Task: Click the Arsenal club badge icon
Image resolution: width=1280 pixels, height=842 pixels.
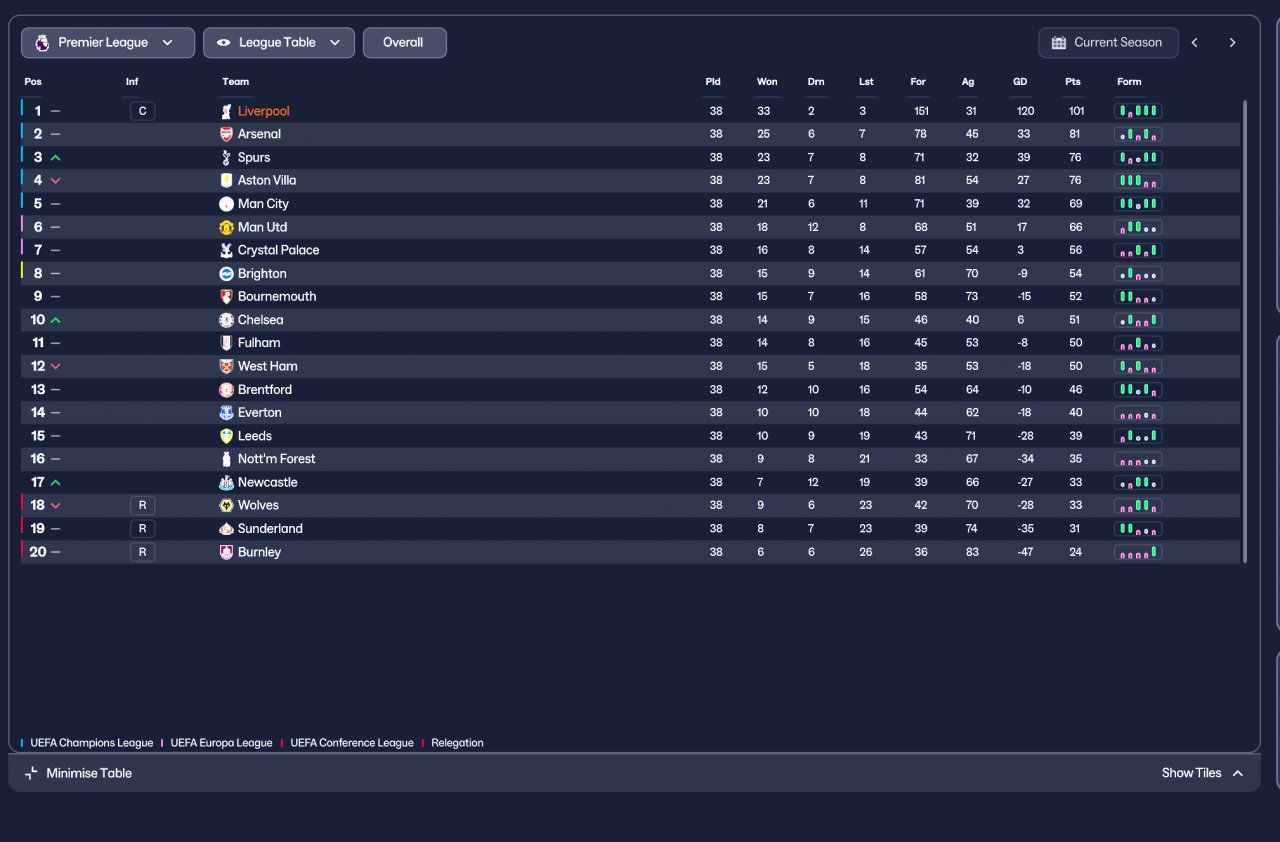Action: (x=226, y=134)
